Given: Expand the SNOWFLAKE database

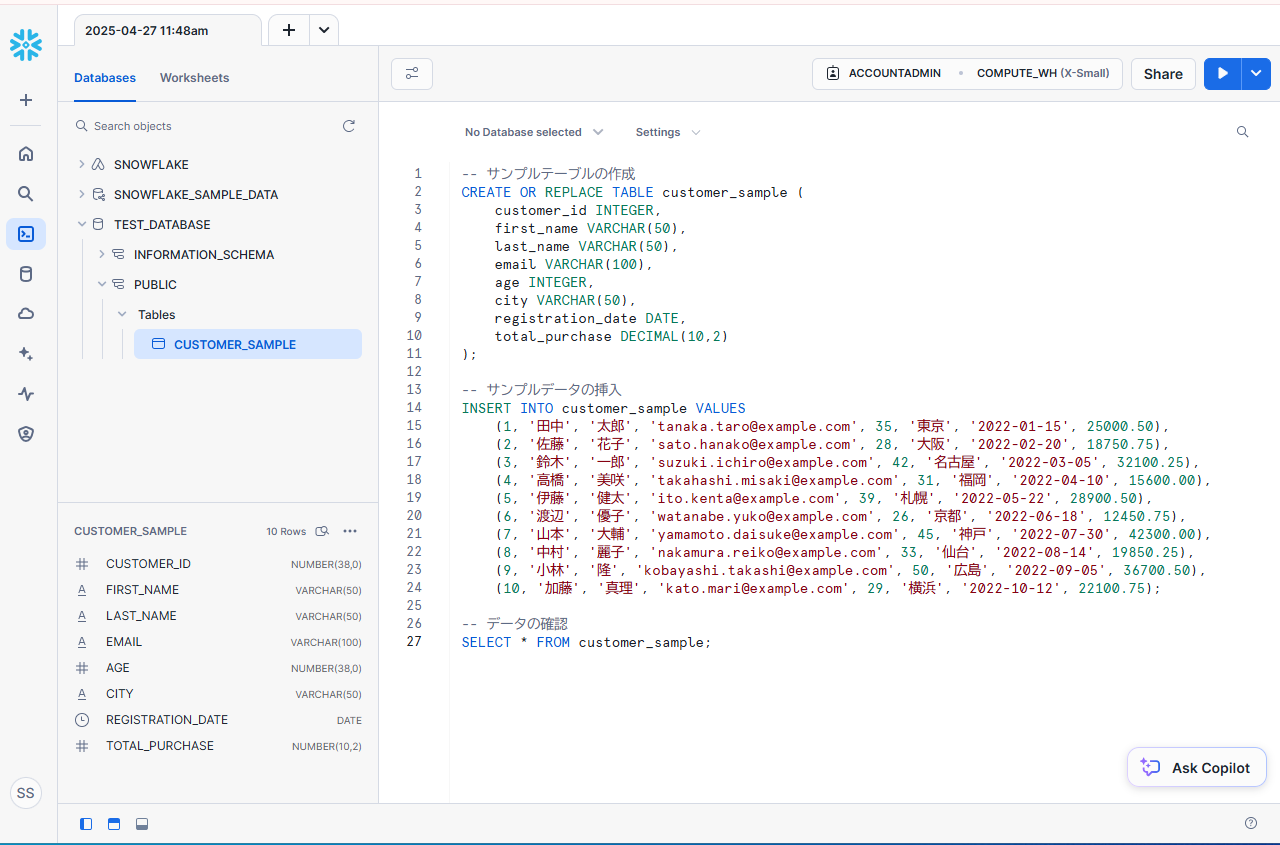Looking at the screenshot, I should pyautogui.click(x=81, y=164).
